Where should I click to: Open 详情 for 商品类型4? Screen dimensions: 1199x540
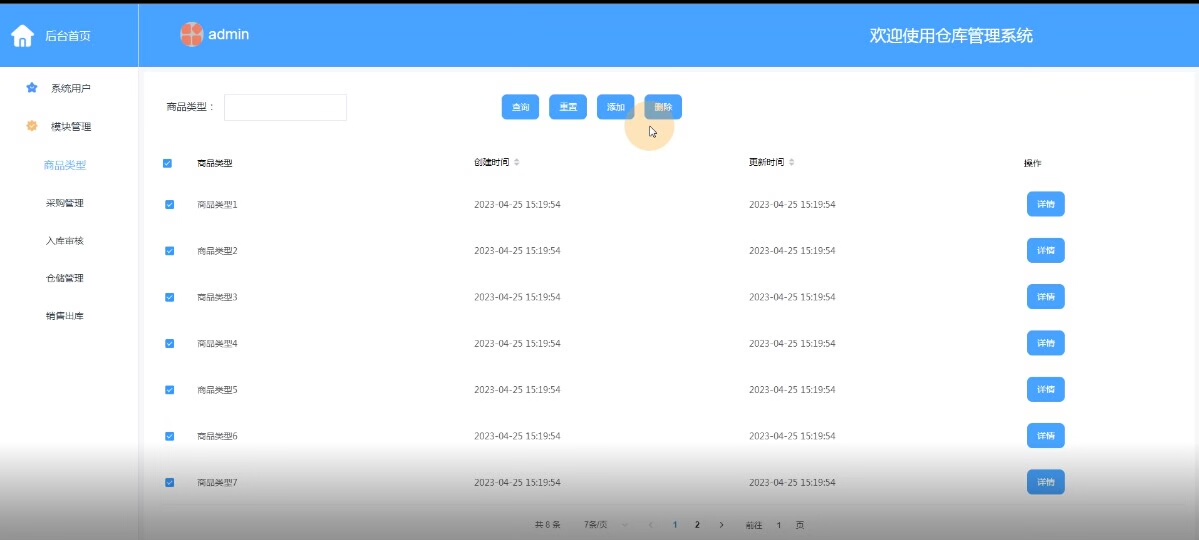(x=1045, y=343)
